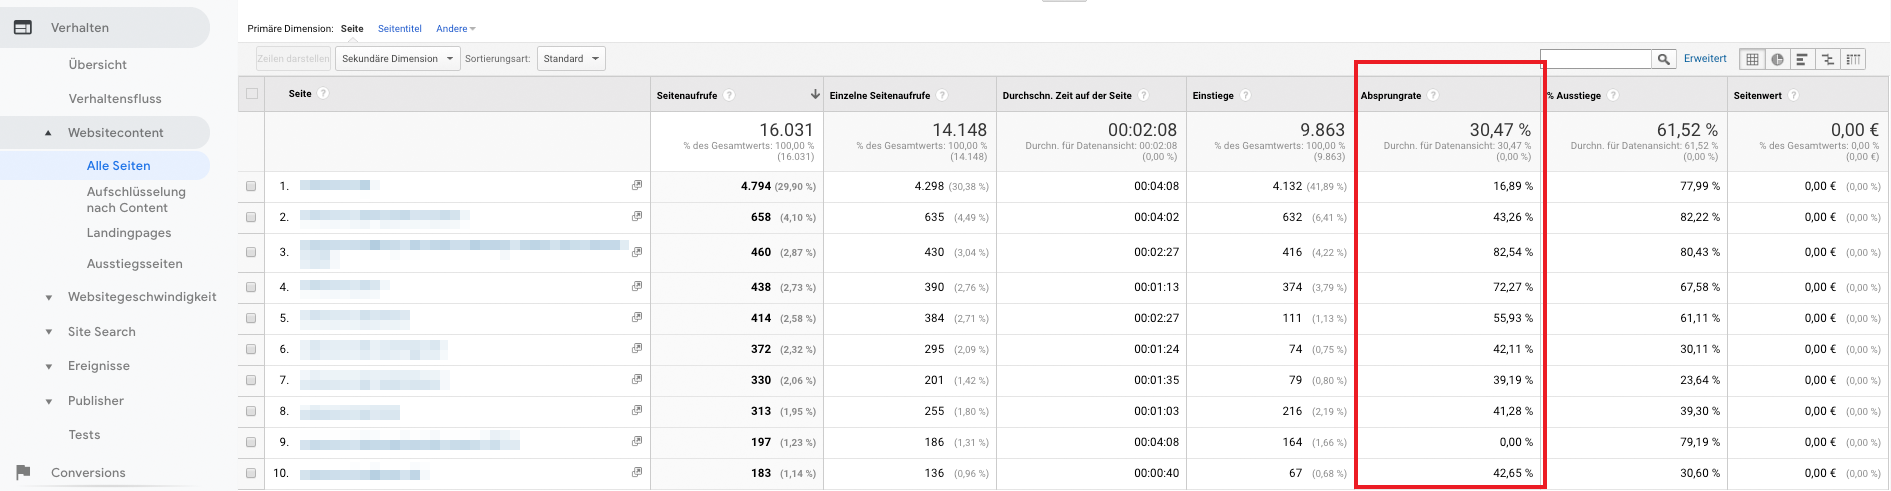Click the 82,54 % Absprungrate value
Viewport: 1891px width, 491px height.
coord(1513,252)
